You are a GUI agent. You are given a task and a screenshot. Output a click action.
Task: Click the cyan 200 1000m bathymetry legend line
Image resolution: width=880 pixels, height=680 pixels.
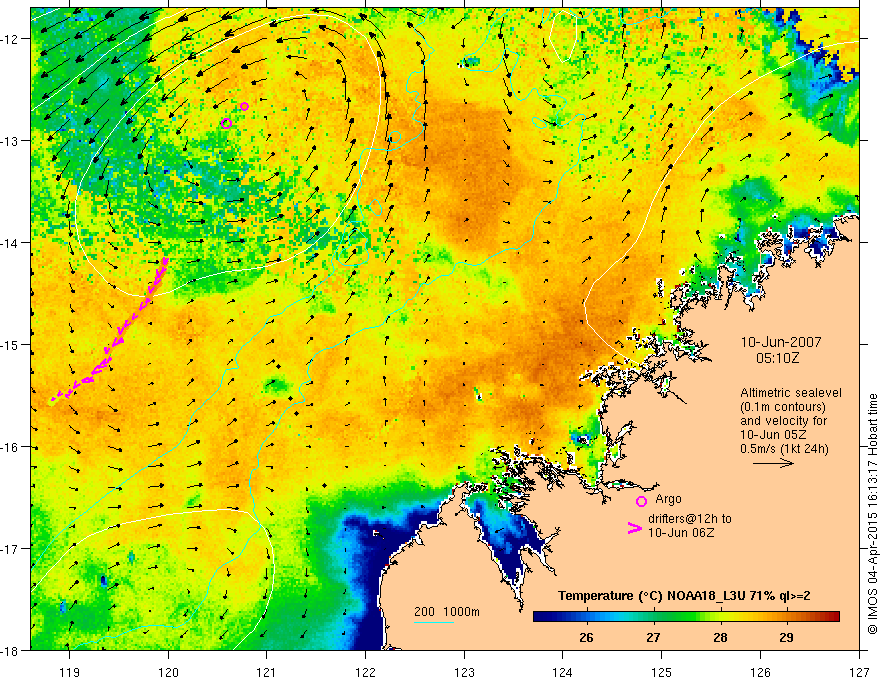pos(434,622)
